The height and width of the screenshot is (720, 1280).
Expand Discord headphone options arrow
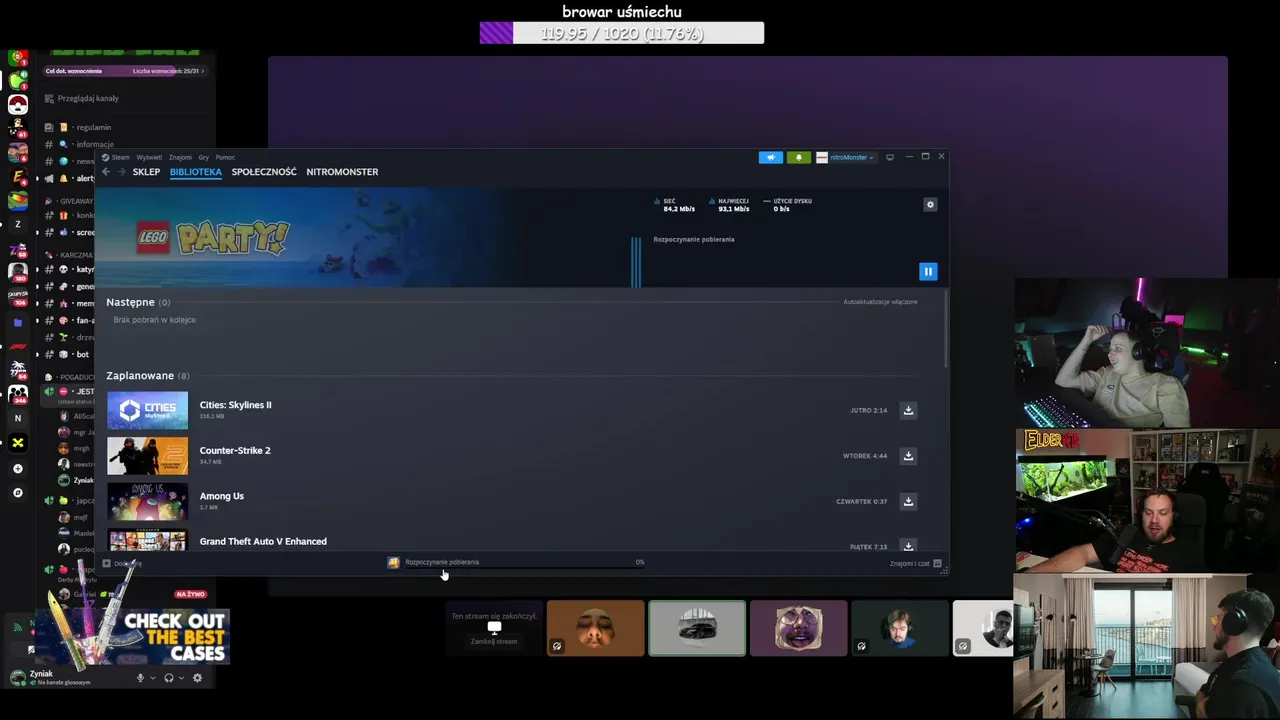click(181, 678)
